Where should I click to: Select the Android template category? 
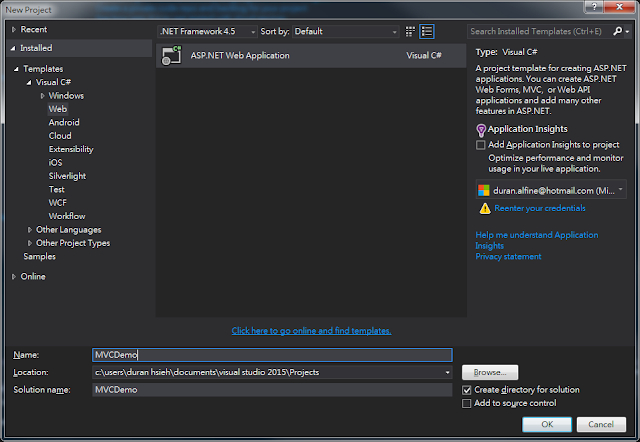point(64,122)
